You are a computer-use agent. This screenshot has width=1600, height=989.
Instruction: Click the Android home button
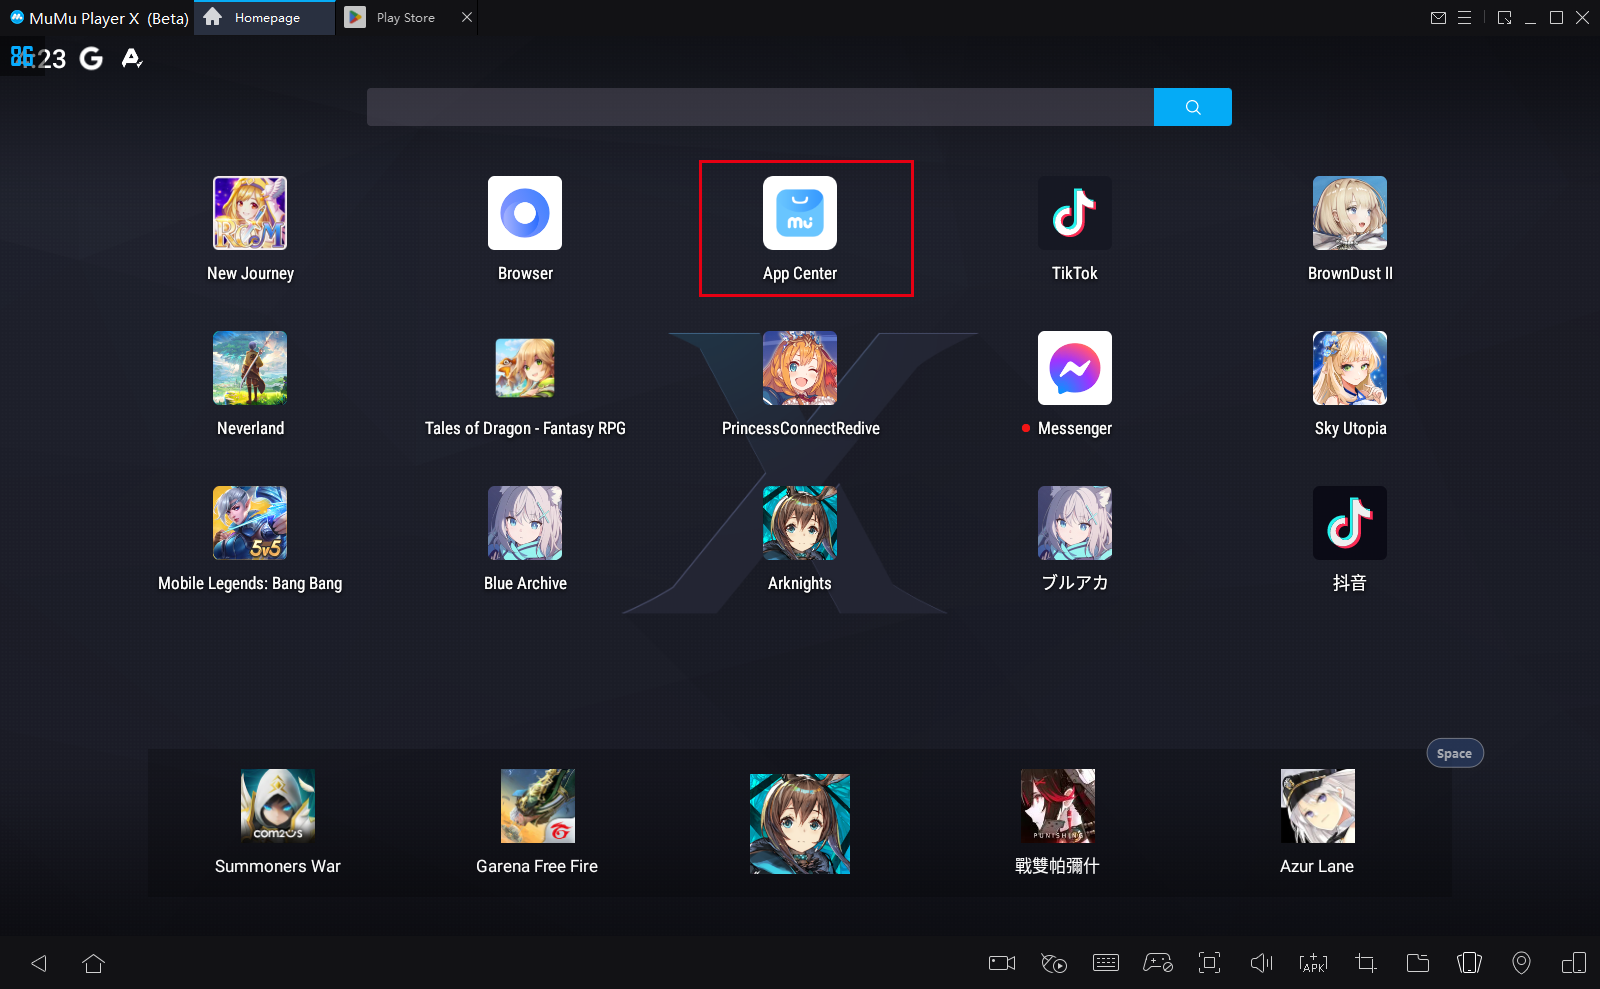[x=93, y=963]
